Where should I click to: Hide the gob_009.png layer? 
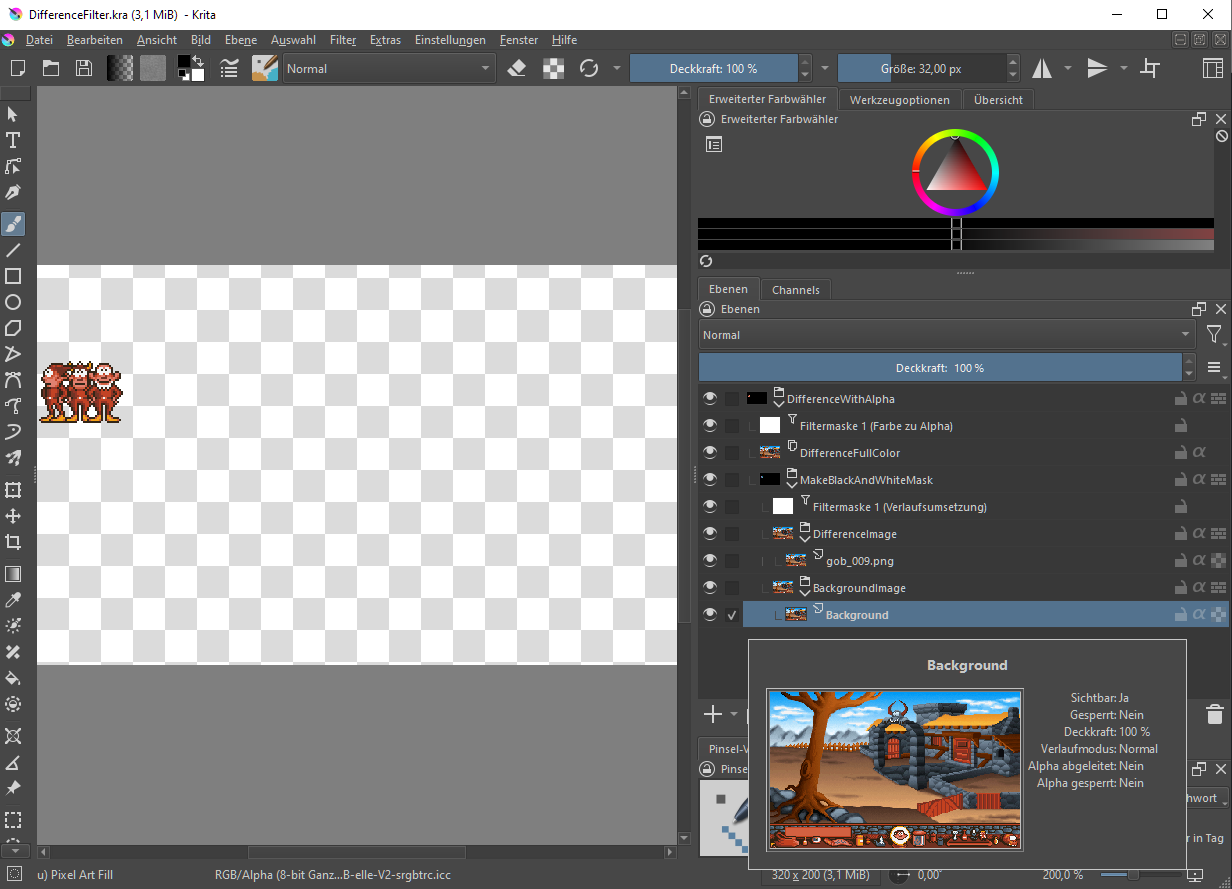710,561
